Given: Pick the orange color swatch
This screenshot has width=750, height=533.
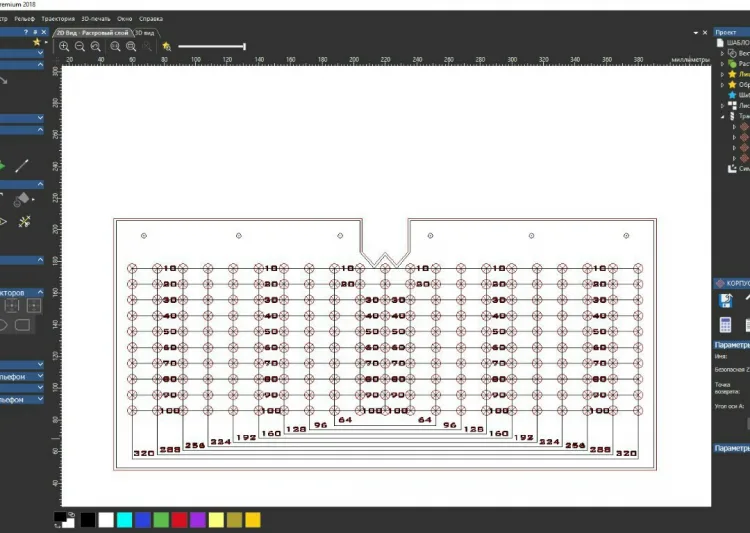Looking at the screenshot, I should click(x=253, y=520).
